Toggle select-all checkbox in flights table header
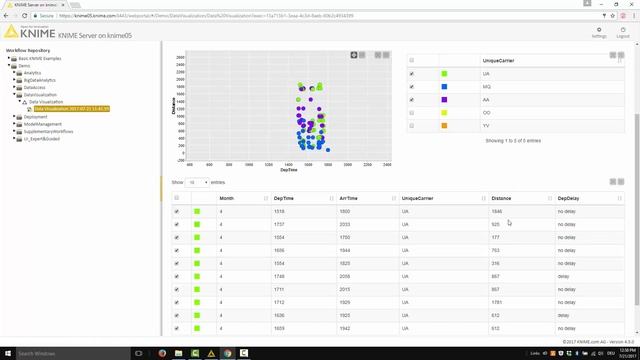Image resolution: width=640 pixels, height=360 pixels. click(x=176, y=198)
